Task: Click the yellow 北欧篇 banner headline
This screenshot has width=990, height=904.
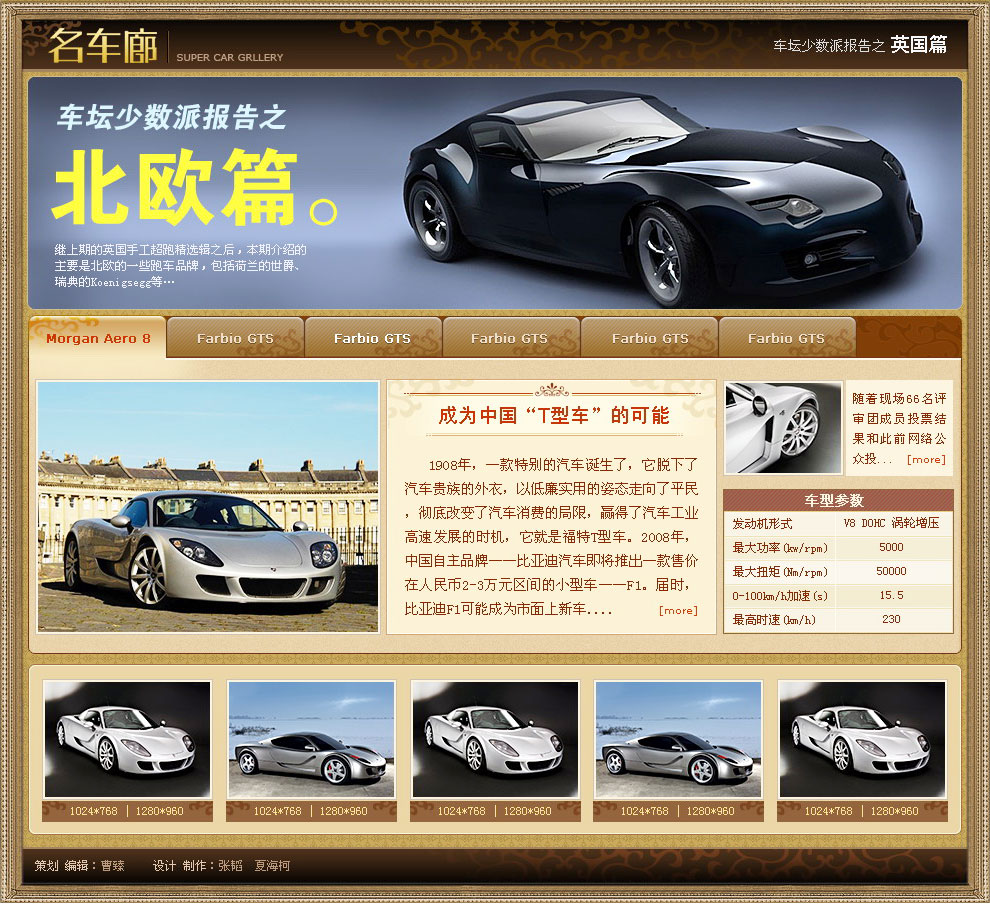Action: coord(175,188)
